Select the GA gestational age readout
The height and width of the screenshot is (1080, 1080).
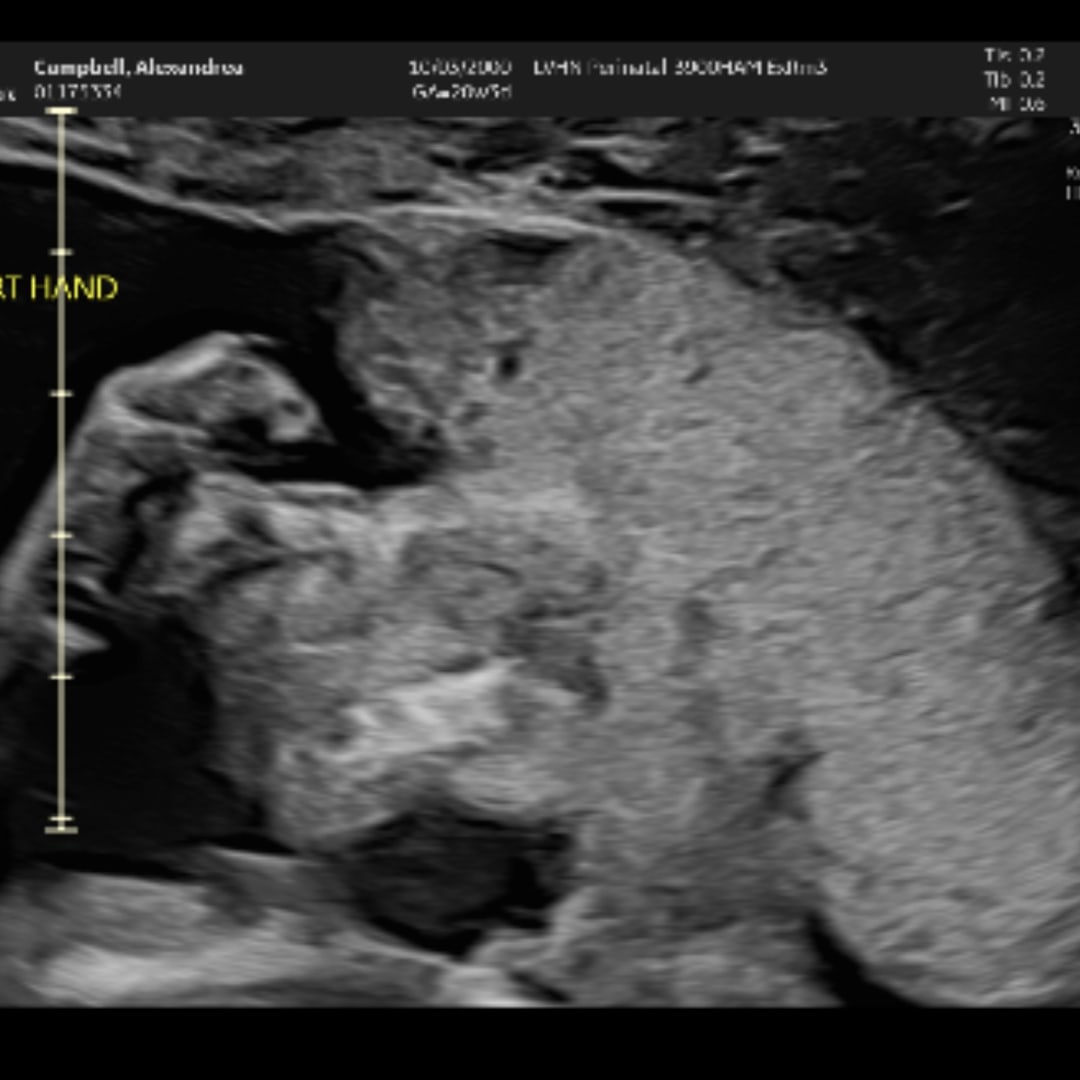coord(461,91)
